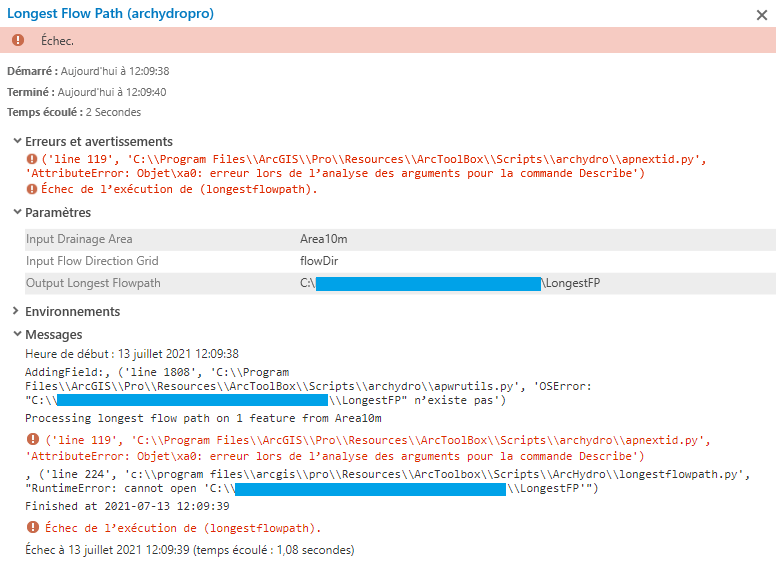Collapse the Erreurs et avertissements section
The image size is (776, 562).
[17, 141]
